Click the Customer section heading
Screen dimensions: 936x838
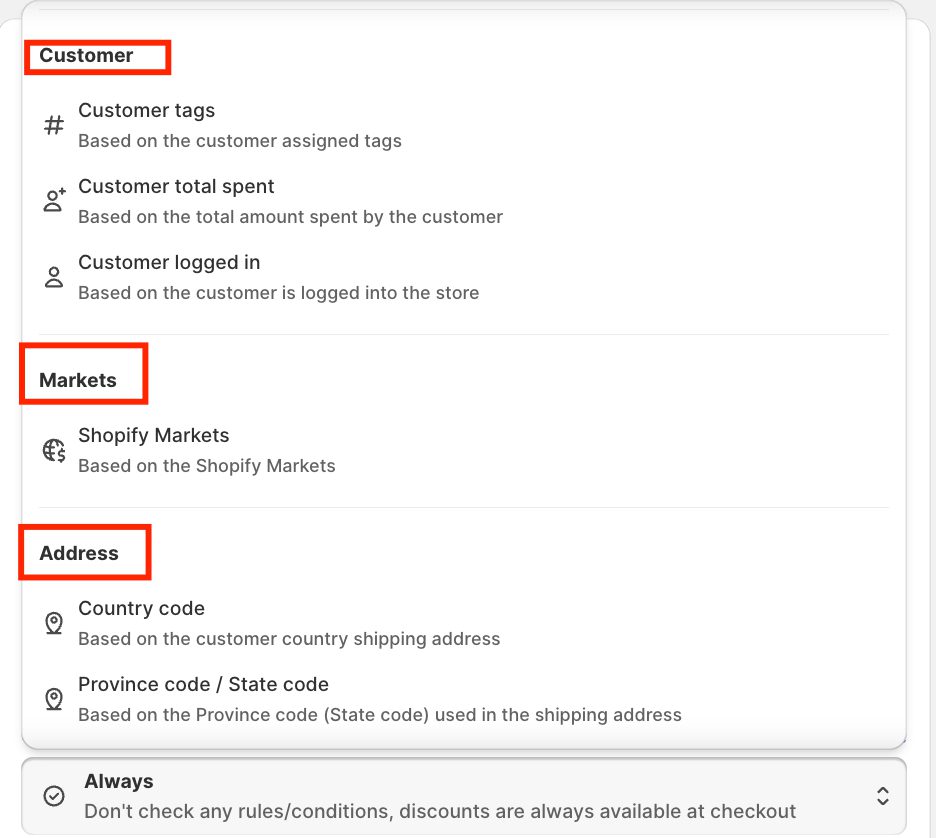(x=86, y=56)
